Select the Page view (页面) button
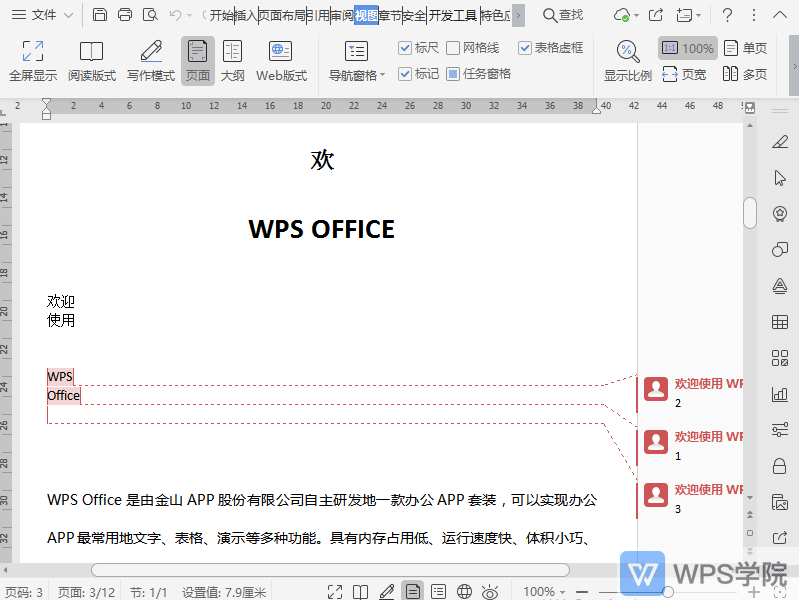The width and height of the screenshot is (799, 600). (198, 61)
